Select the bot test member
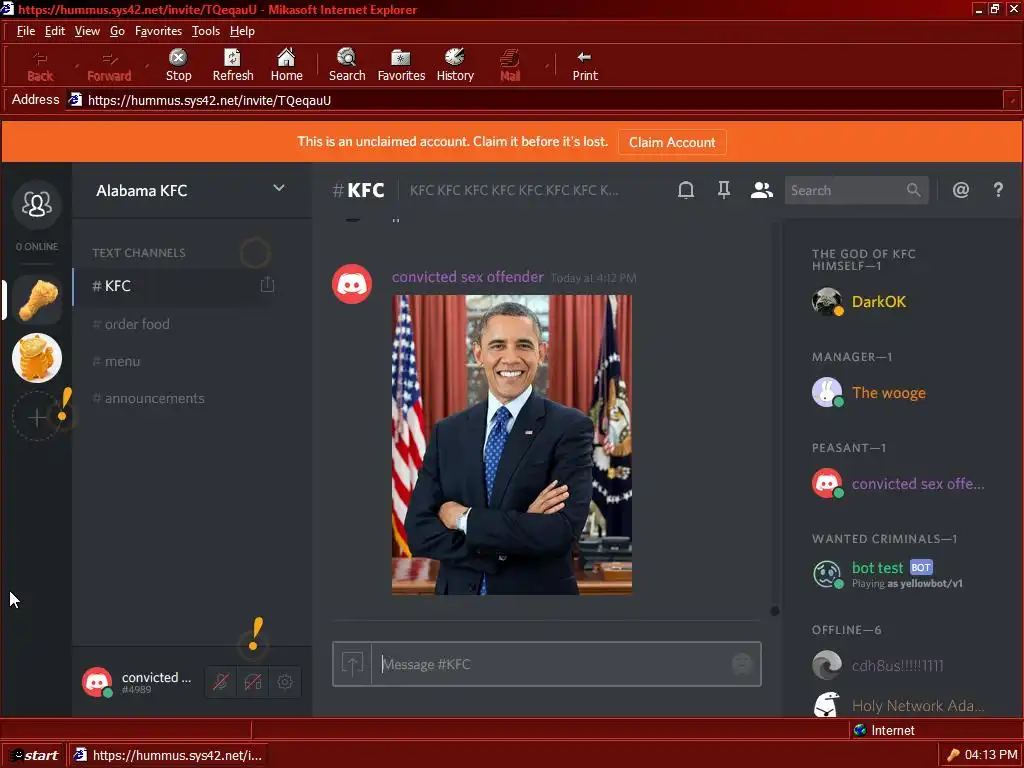The width and height of the screenshot is (1024, 768). (901, 575)
